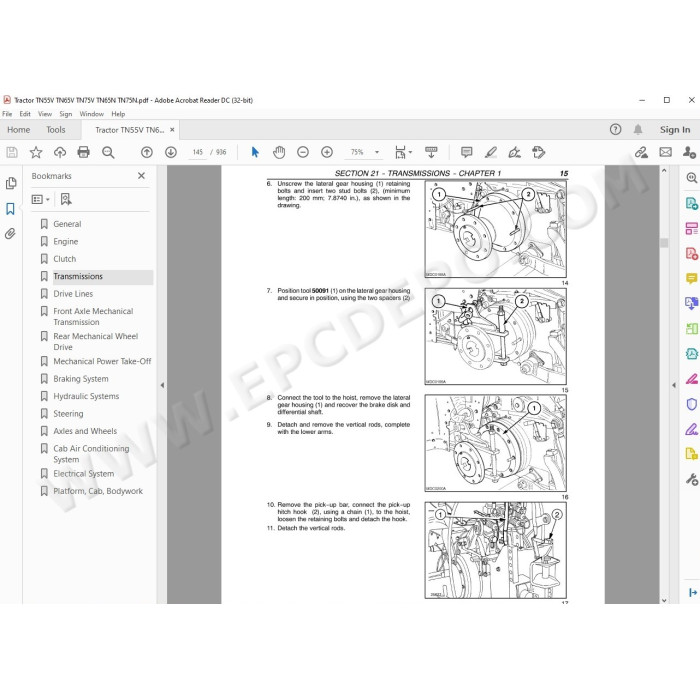
Task: Open the Help menu
Action: point(118,114)
